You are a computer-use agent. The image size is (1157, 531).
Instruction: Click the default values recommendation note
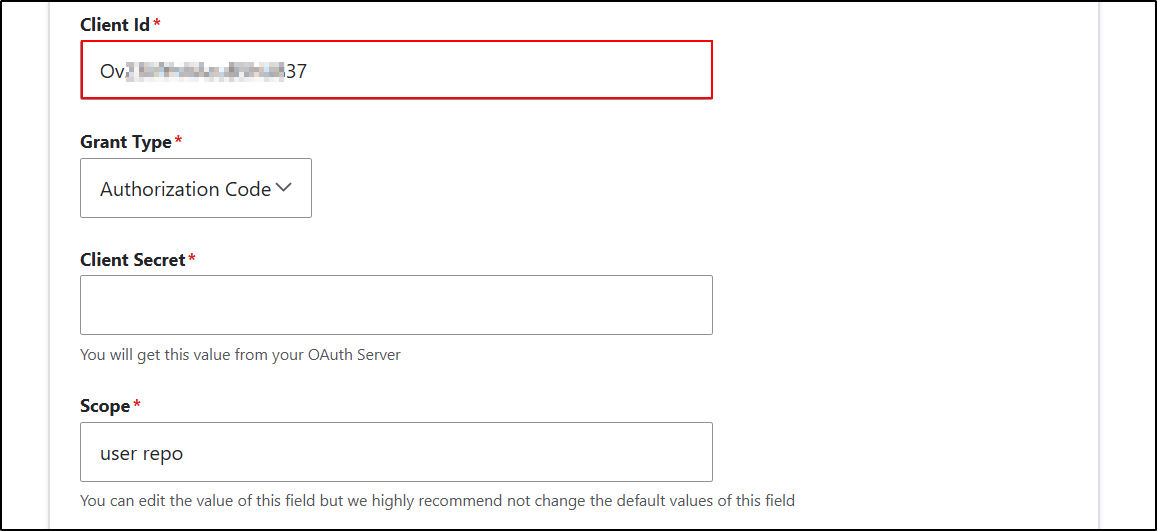[437, 500]
